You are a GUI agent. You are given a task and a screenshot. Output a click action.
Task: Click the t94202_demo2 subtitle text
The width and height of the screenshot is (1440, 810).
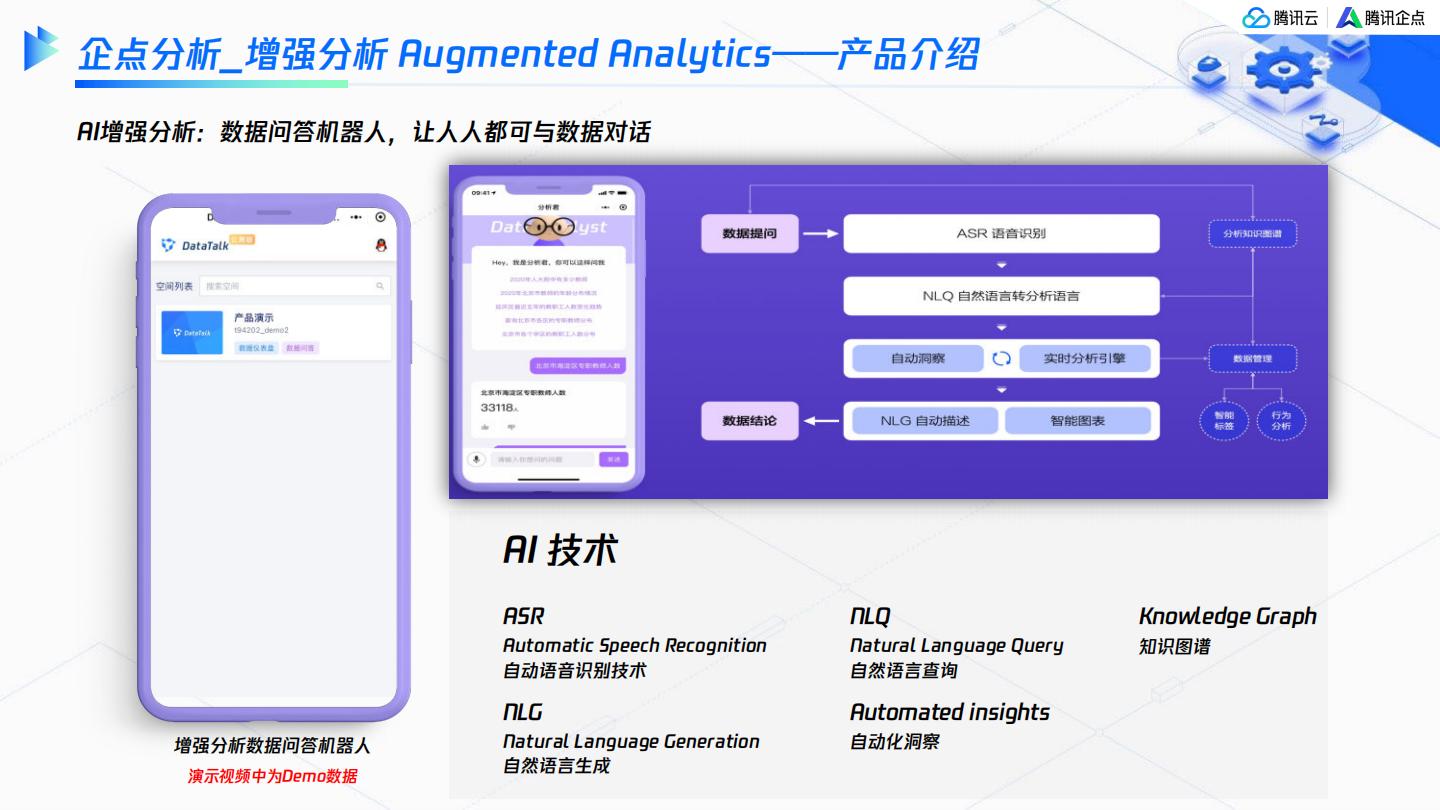tap(261, 330)
